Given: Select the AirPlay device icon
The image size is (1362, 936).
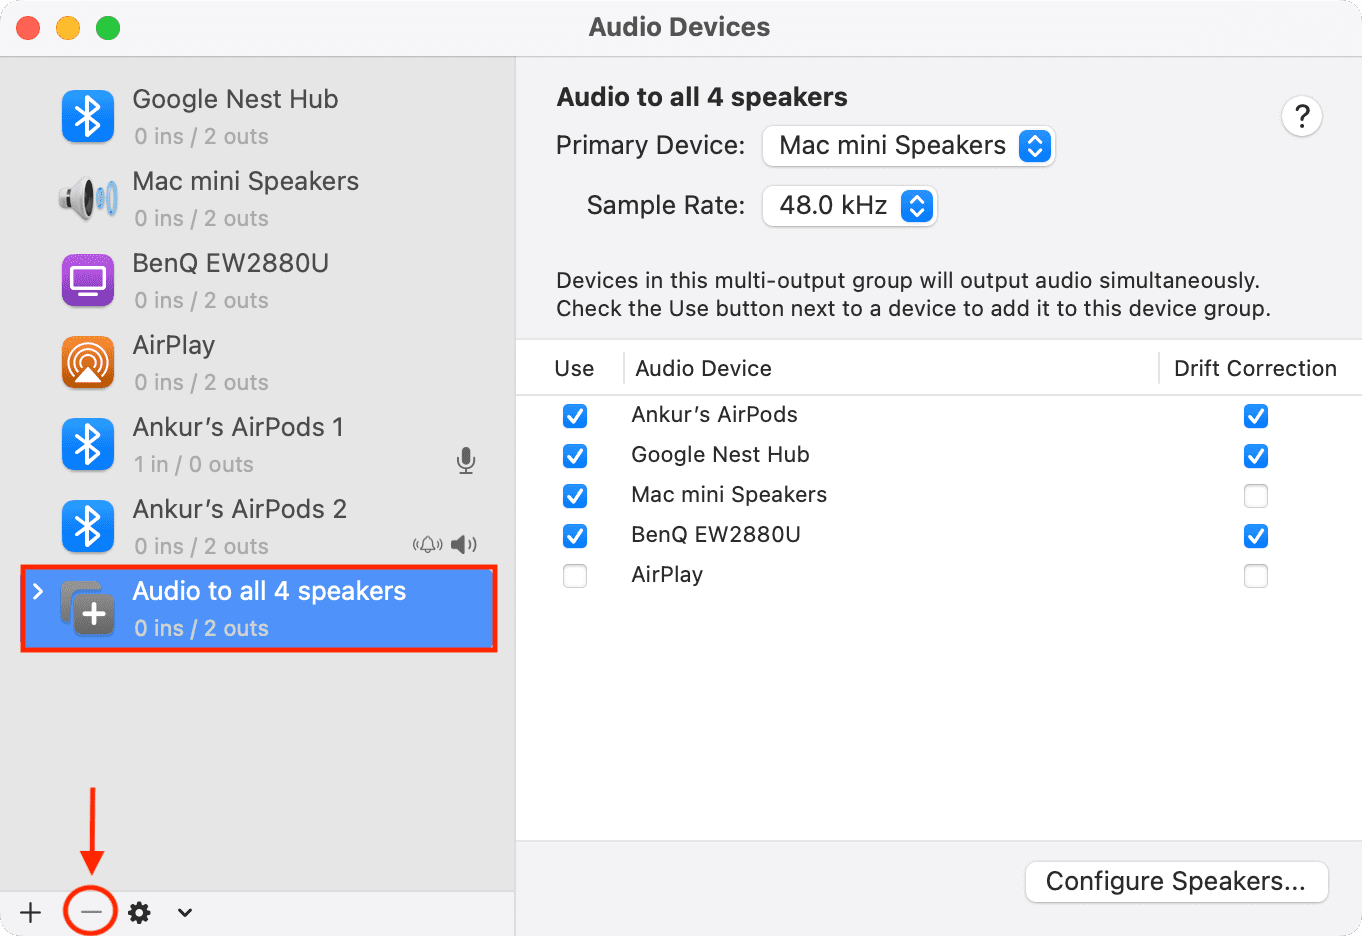Looking at the screenshot, I should pyautogui.click(x=88, y=363).
